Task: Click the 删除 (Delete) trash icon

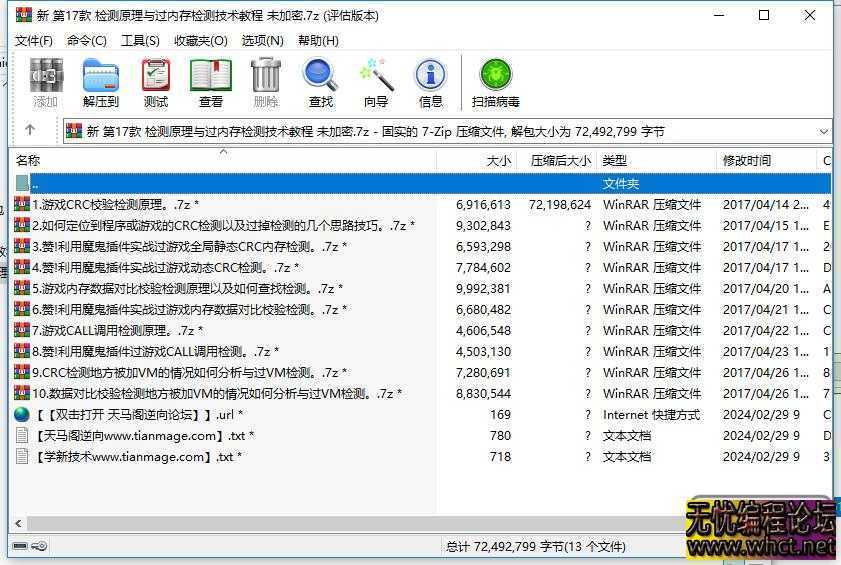Action: (x=266, y=82)
